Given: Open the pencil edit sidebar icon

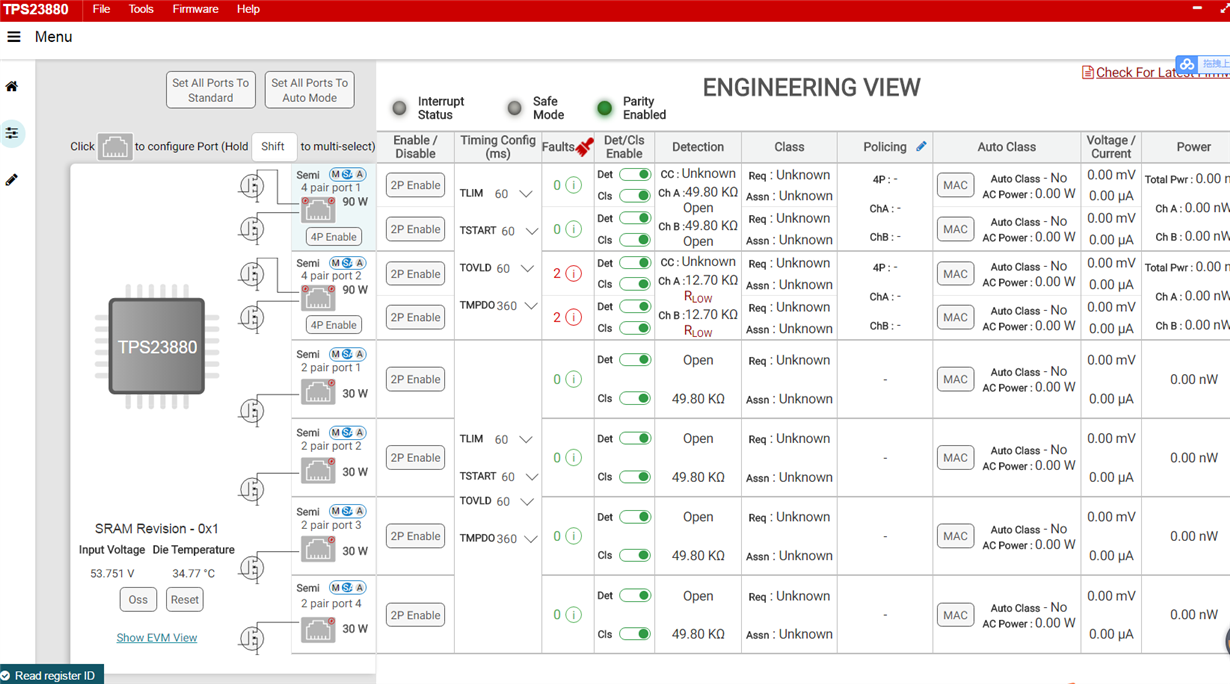Looking at the screenshot, I should click(x=12, y=180).
